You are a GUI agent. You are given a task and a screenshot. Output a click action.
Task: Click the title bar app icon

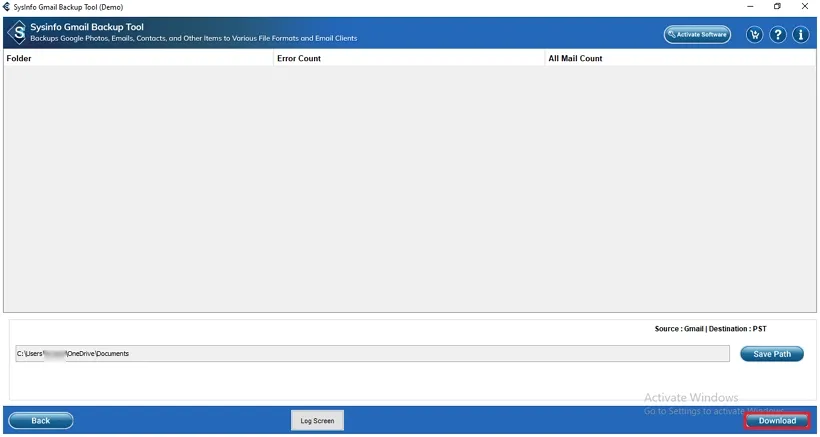pos(7,7)
